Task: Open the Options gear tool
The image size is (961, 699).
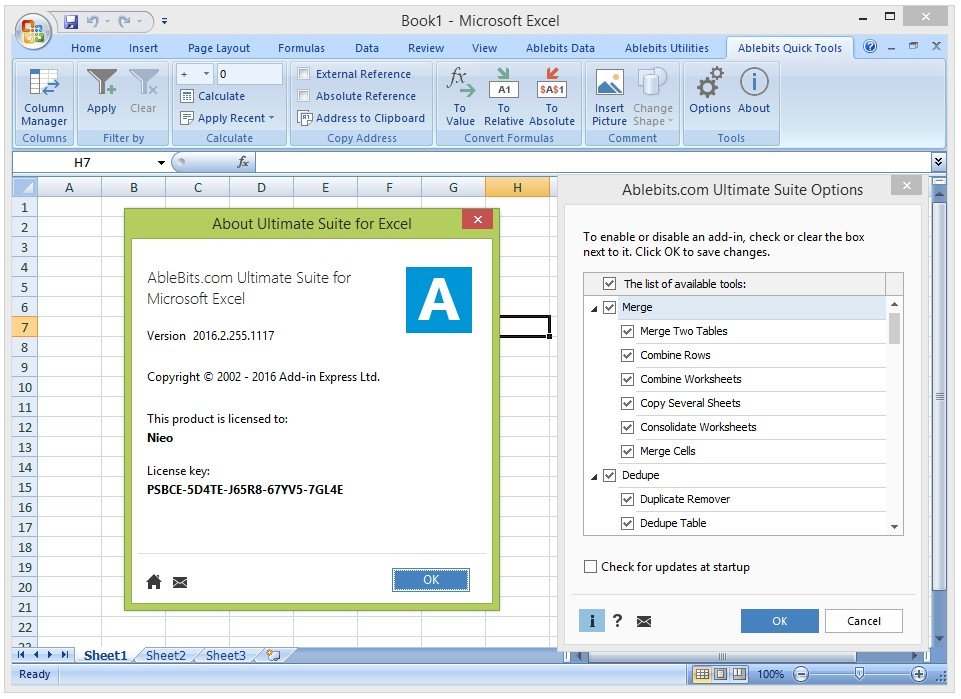Action: (x=710, y=91)
